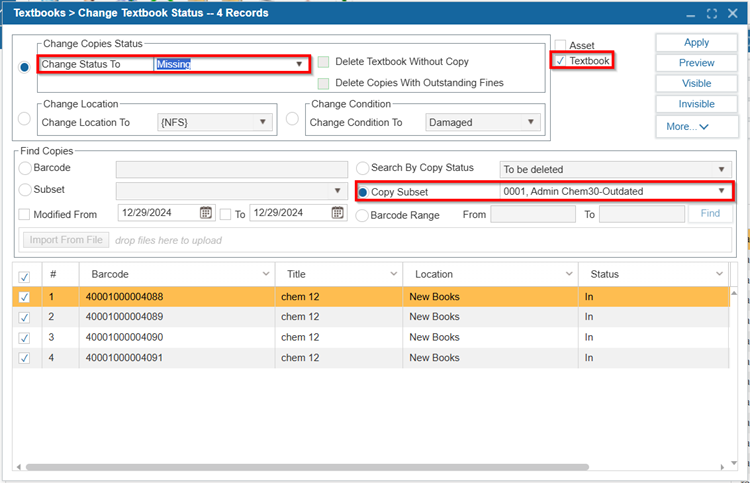The image size is (750, 483).
Task: Click the Find button
Action: coord(710,214)
